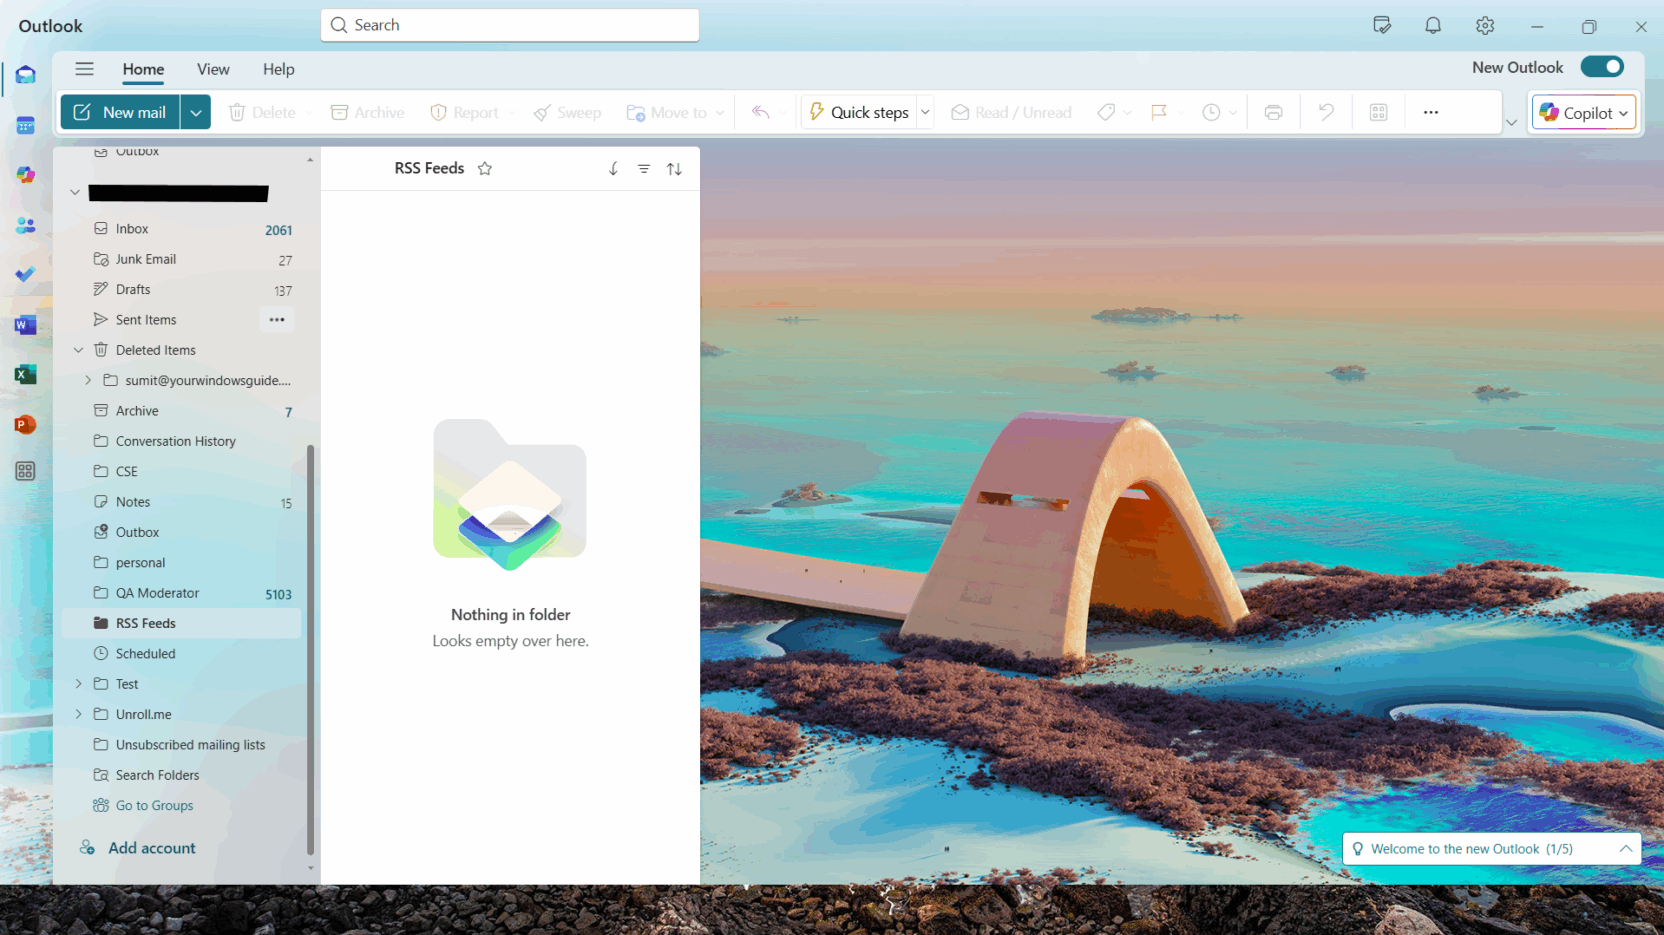Open PowerPoint from the app sidebar
This screenshot has width=1664, height=935.
(25, 424)
